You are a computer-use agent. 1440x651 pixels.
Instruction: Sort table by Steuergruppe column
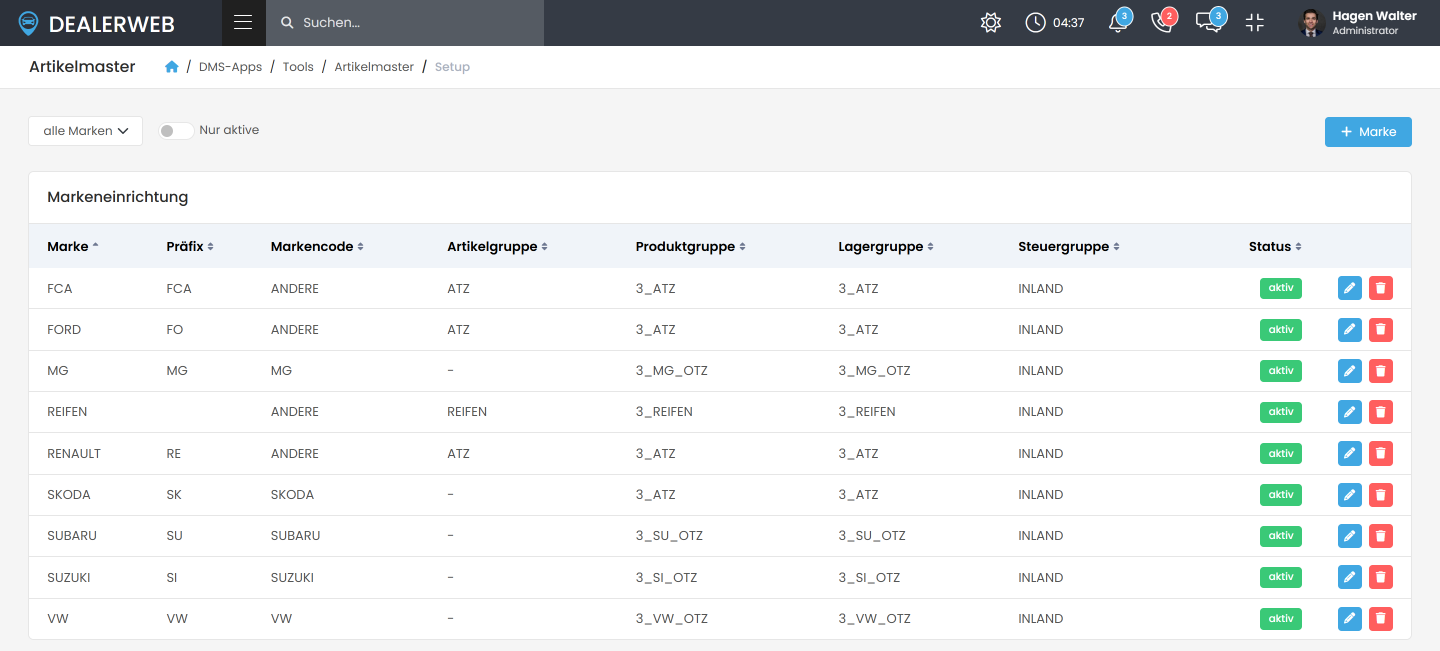1069,247
